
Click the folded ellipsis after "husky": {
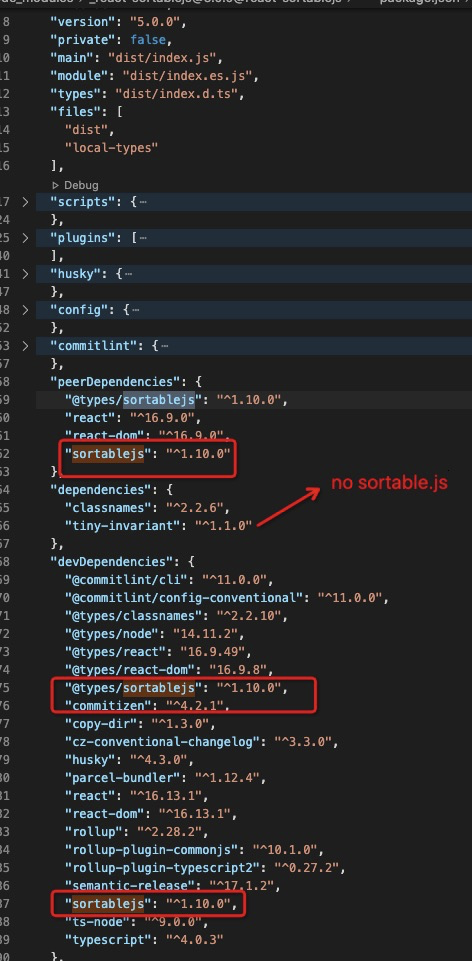point(128,275)
